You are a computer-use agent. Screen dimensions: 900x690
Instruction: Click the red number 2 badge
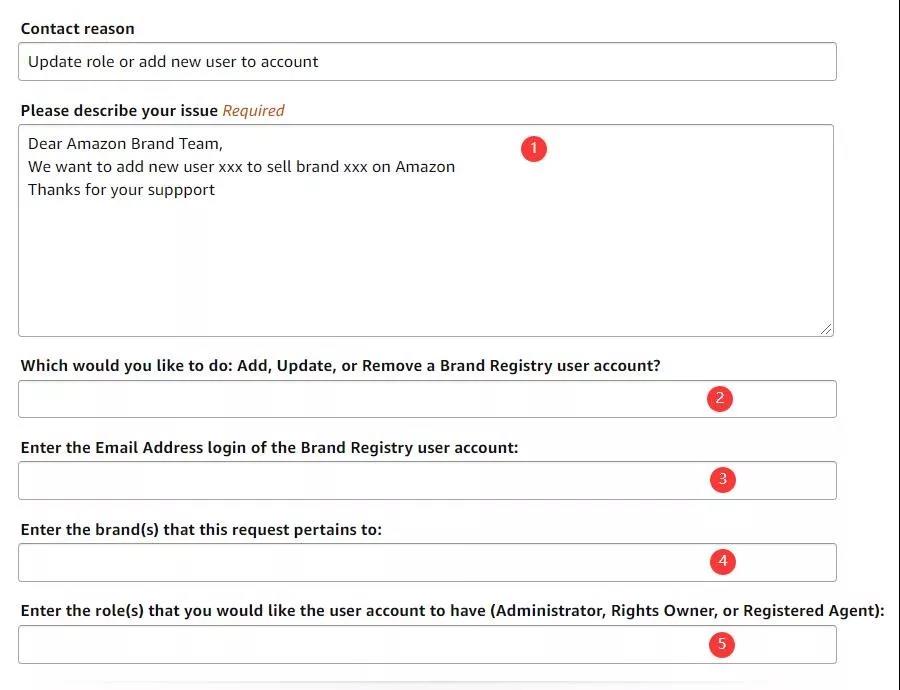point(719,398)
